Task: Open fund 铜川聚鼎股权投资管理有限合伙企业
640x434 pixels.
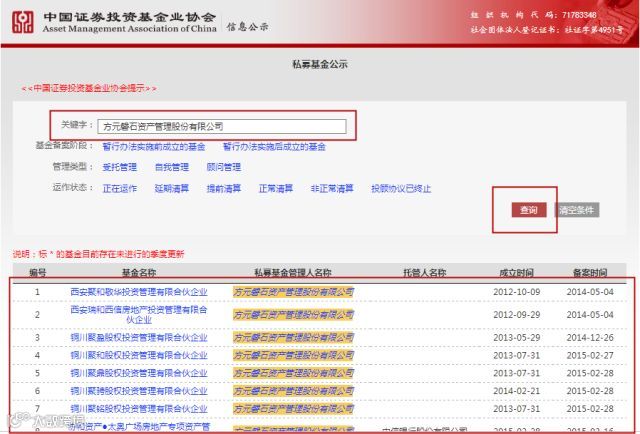Action: pos(139,373)
